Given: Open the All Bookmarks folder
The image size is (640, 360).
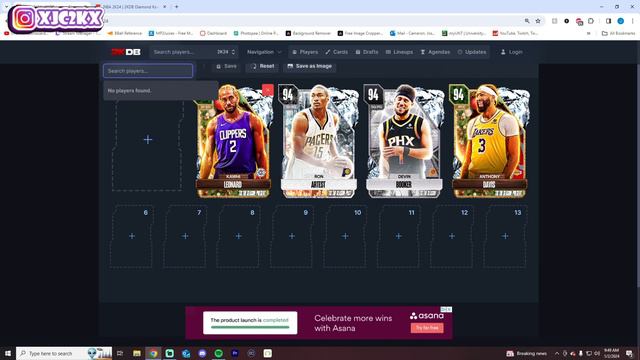Looking at the screenshot, I should [x=618, y=33].
